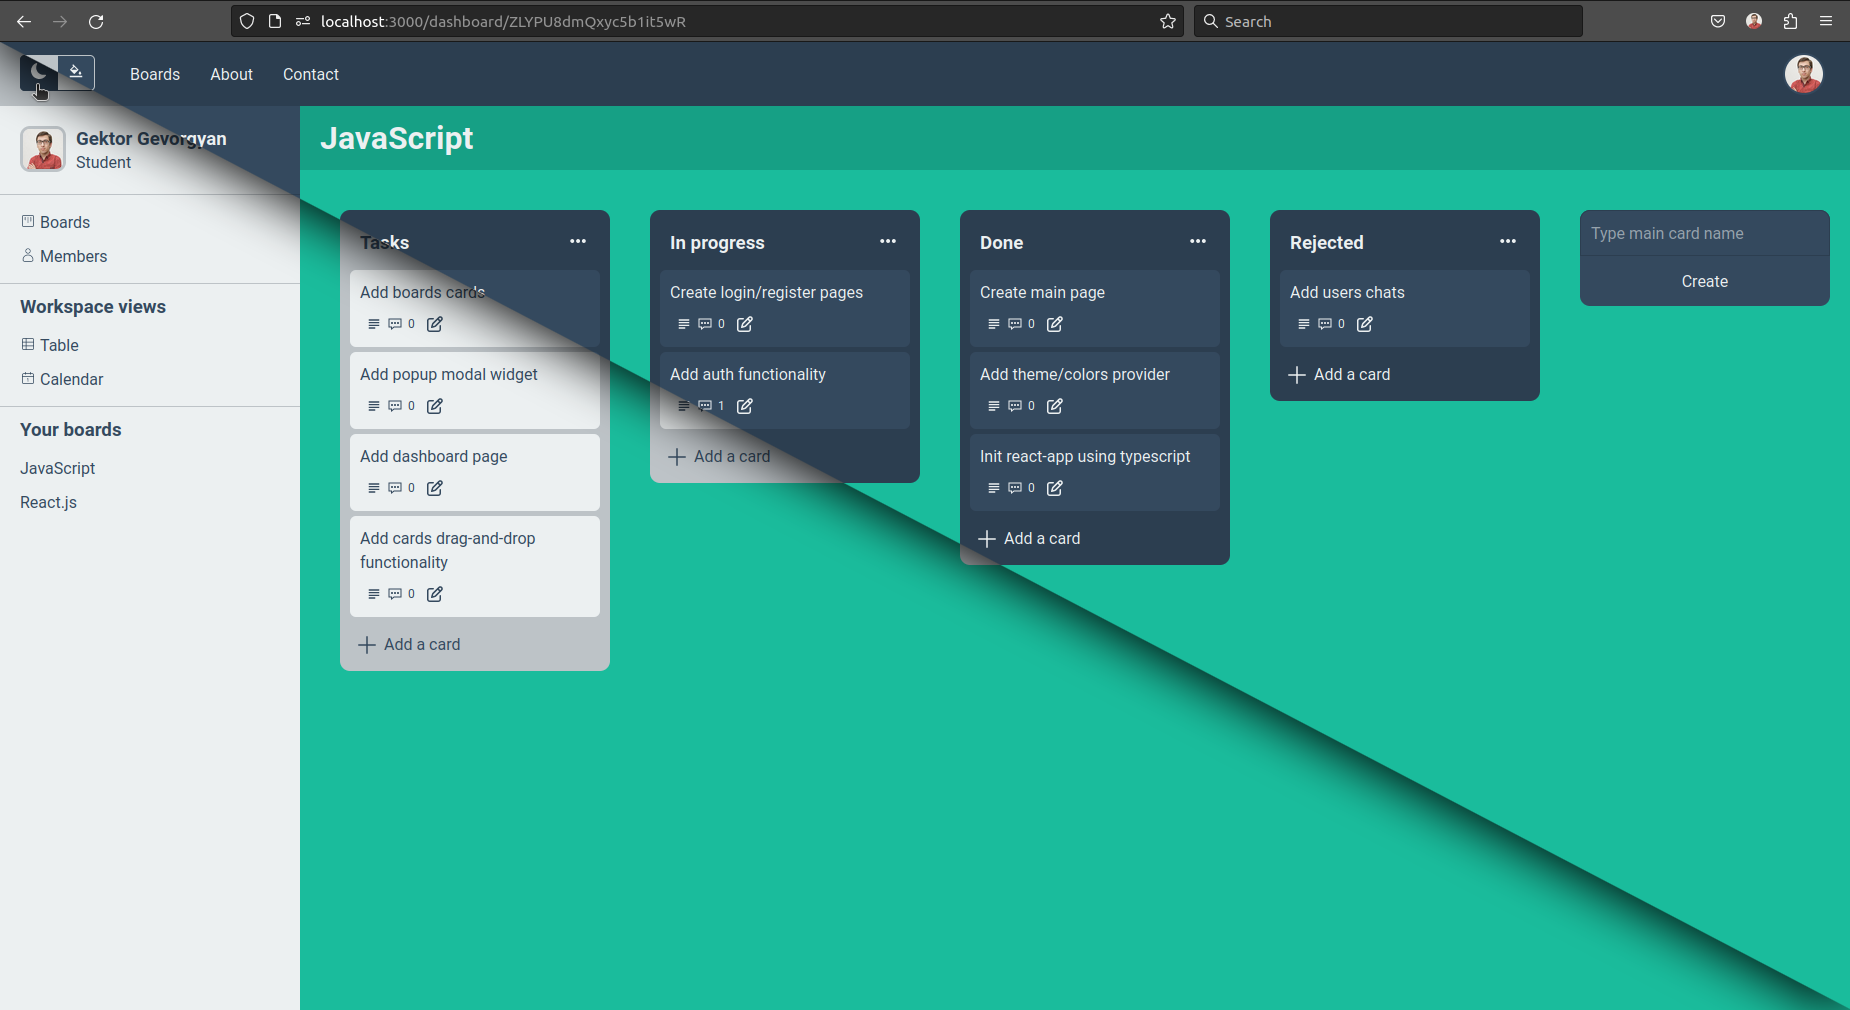Click the Calendar icon in the sidebar
Image resolution: width=1850 pixels, height=1010 pixels.
coord(27,379)
